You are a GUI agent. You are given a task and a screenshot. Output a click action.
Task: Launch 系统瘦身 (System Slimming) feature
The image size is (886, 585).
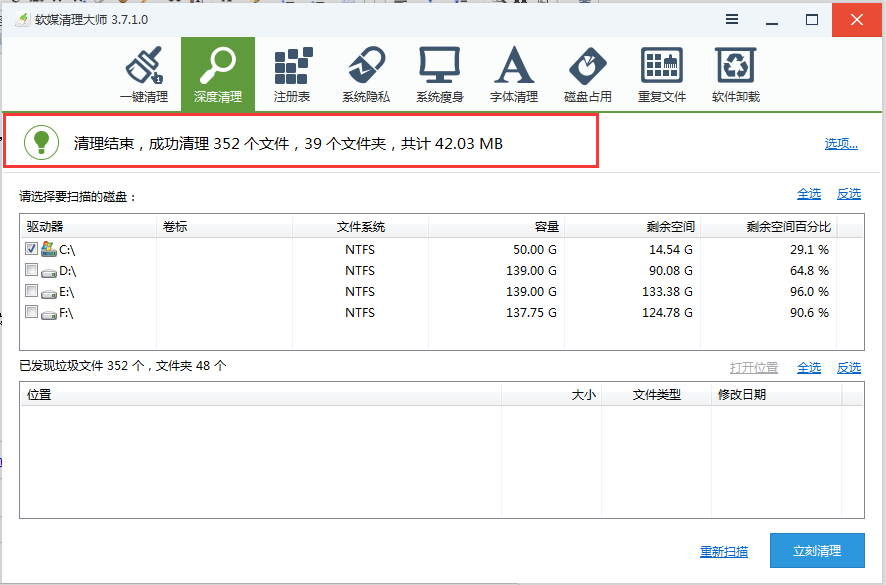coord(440,70)
